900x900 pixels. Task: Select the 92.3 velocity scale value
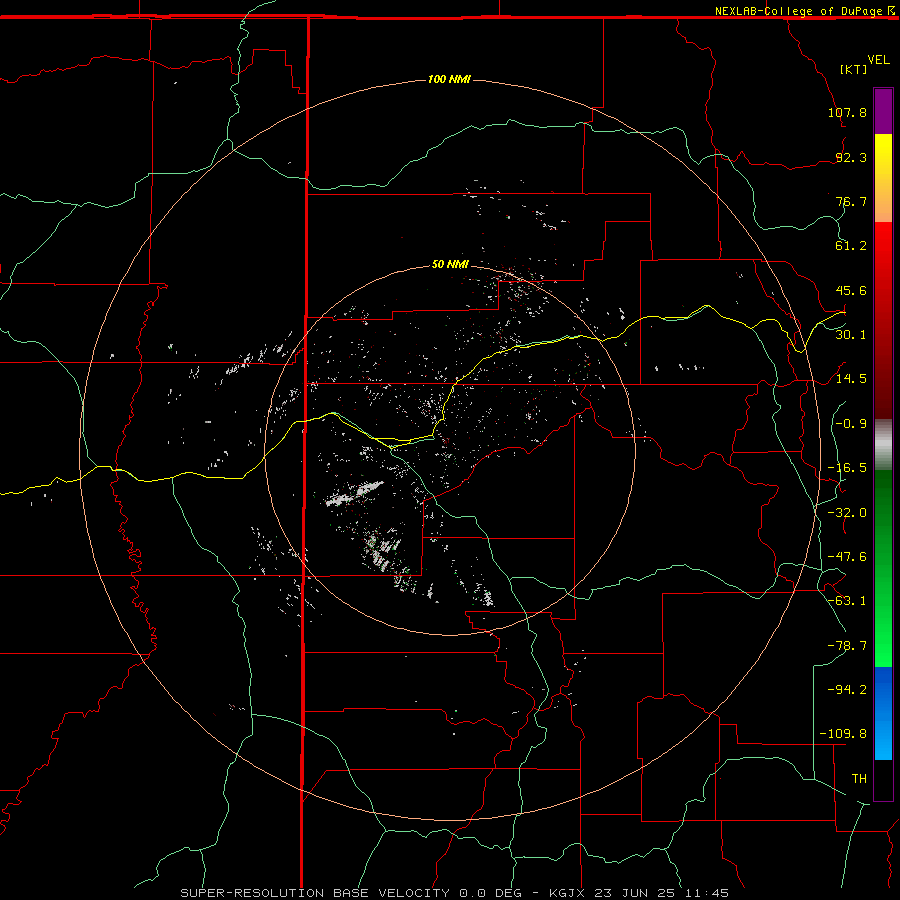[x=851, y=157]
